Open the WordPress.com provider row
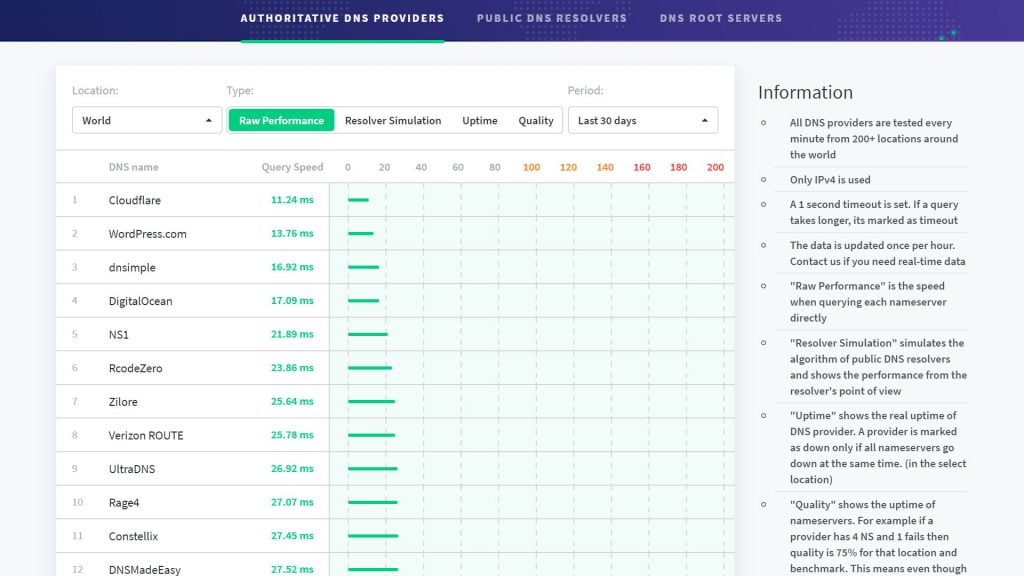The image size is (1024, 576). click(x=394, y=233)
